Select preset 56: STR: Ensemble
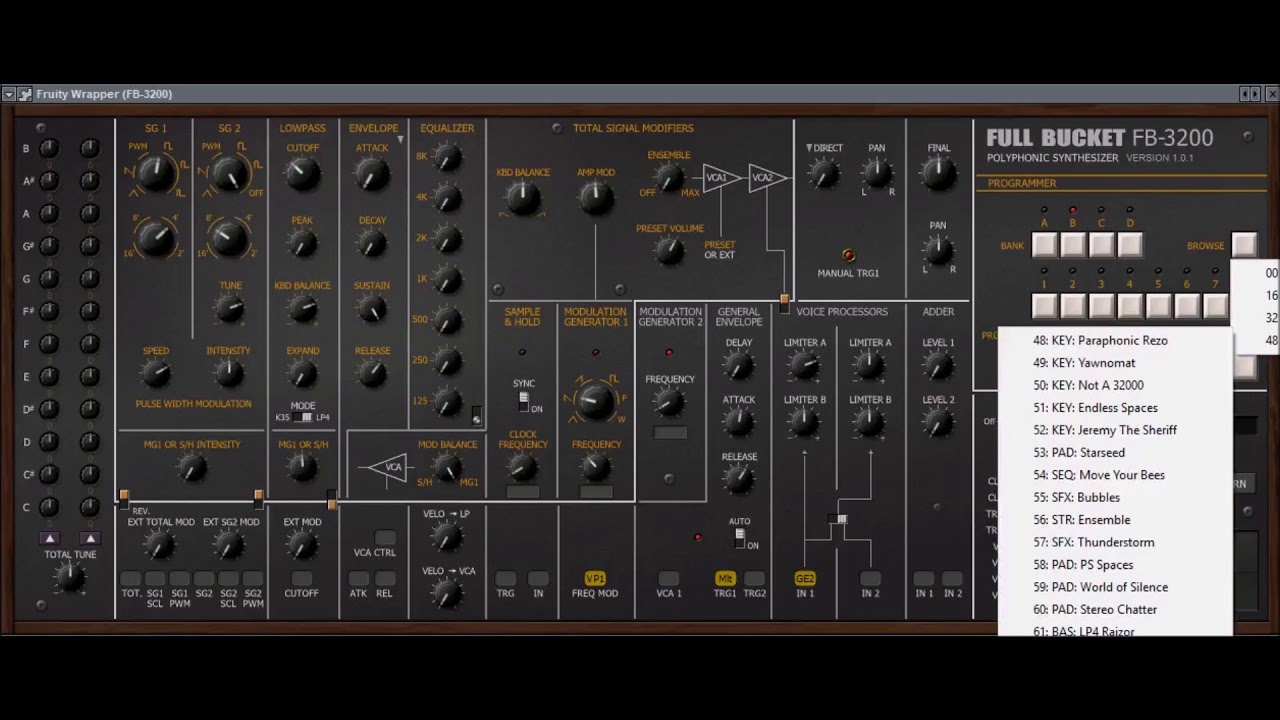The image size is (1280, 720). tap(1115, 520)
